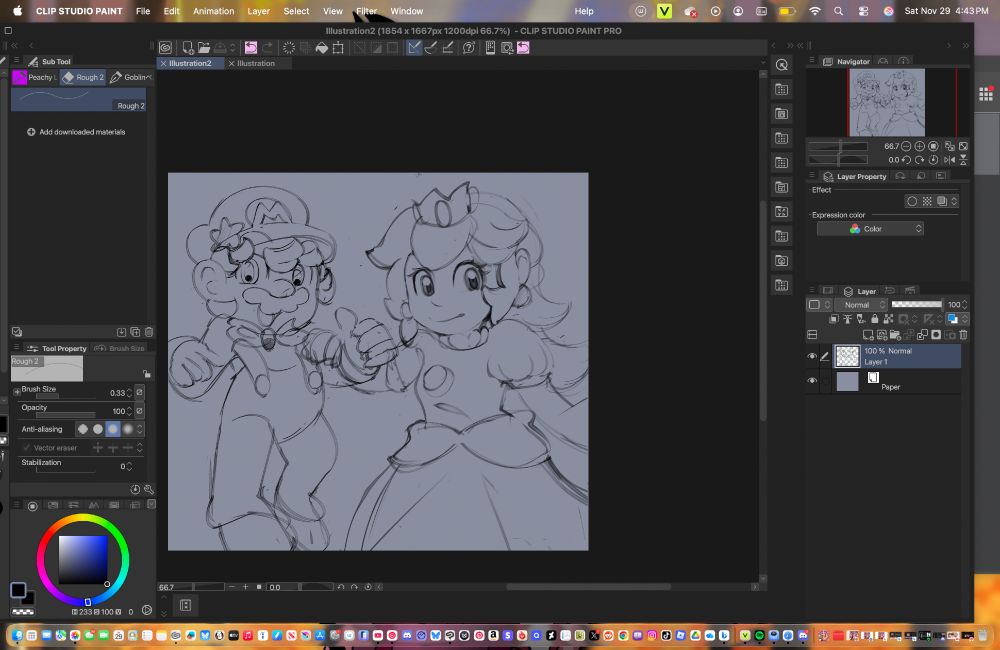The width and height of the screenshot is (1000, 650).
Task: Select the Rough 2 sub tool entry
Action: tap(78, 100)
